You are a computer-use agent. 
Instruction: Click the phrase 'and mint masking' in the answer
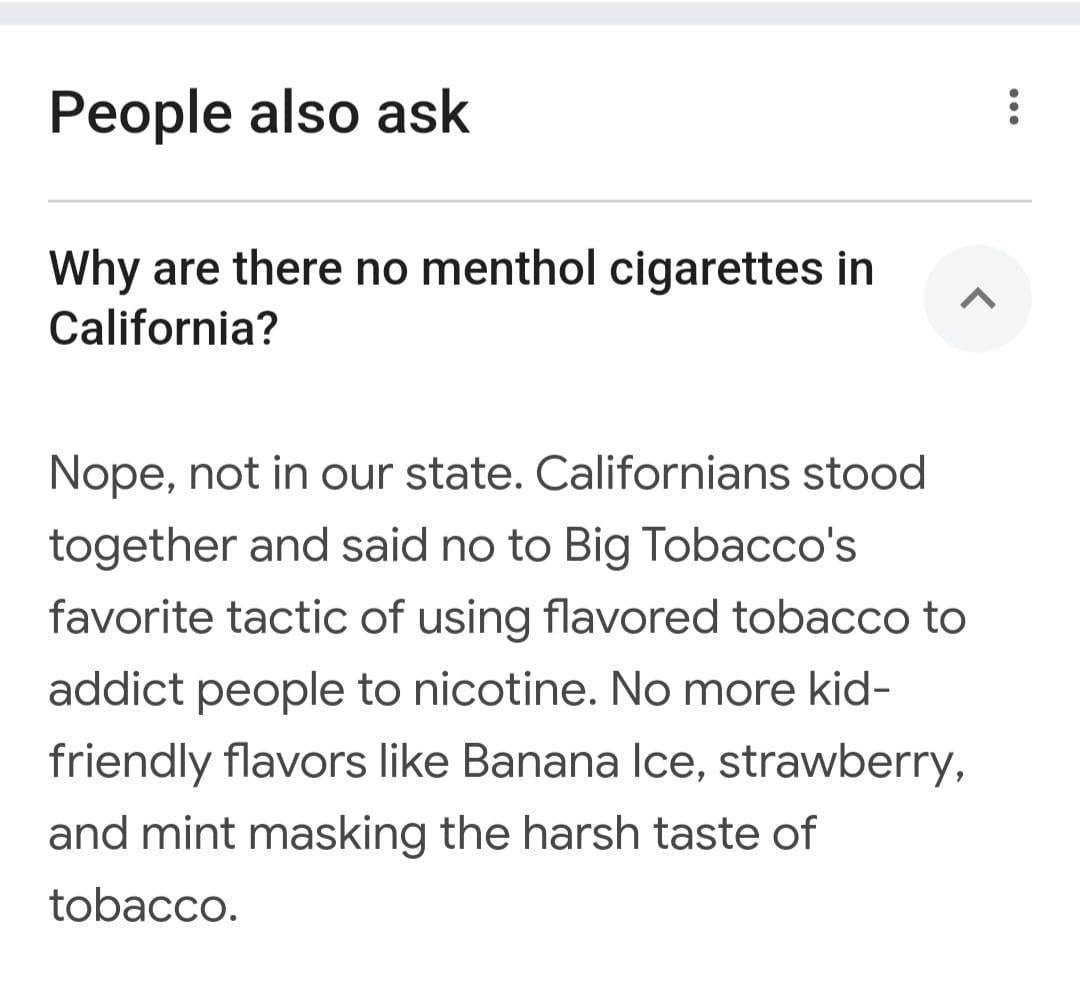click(x=238, y=834)
